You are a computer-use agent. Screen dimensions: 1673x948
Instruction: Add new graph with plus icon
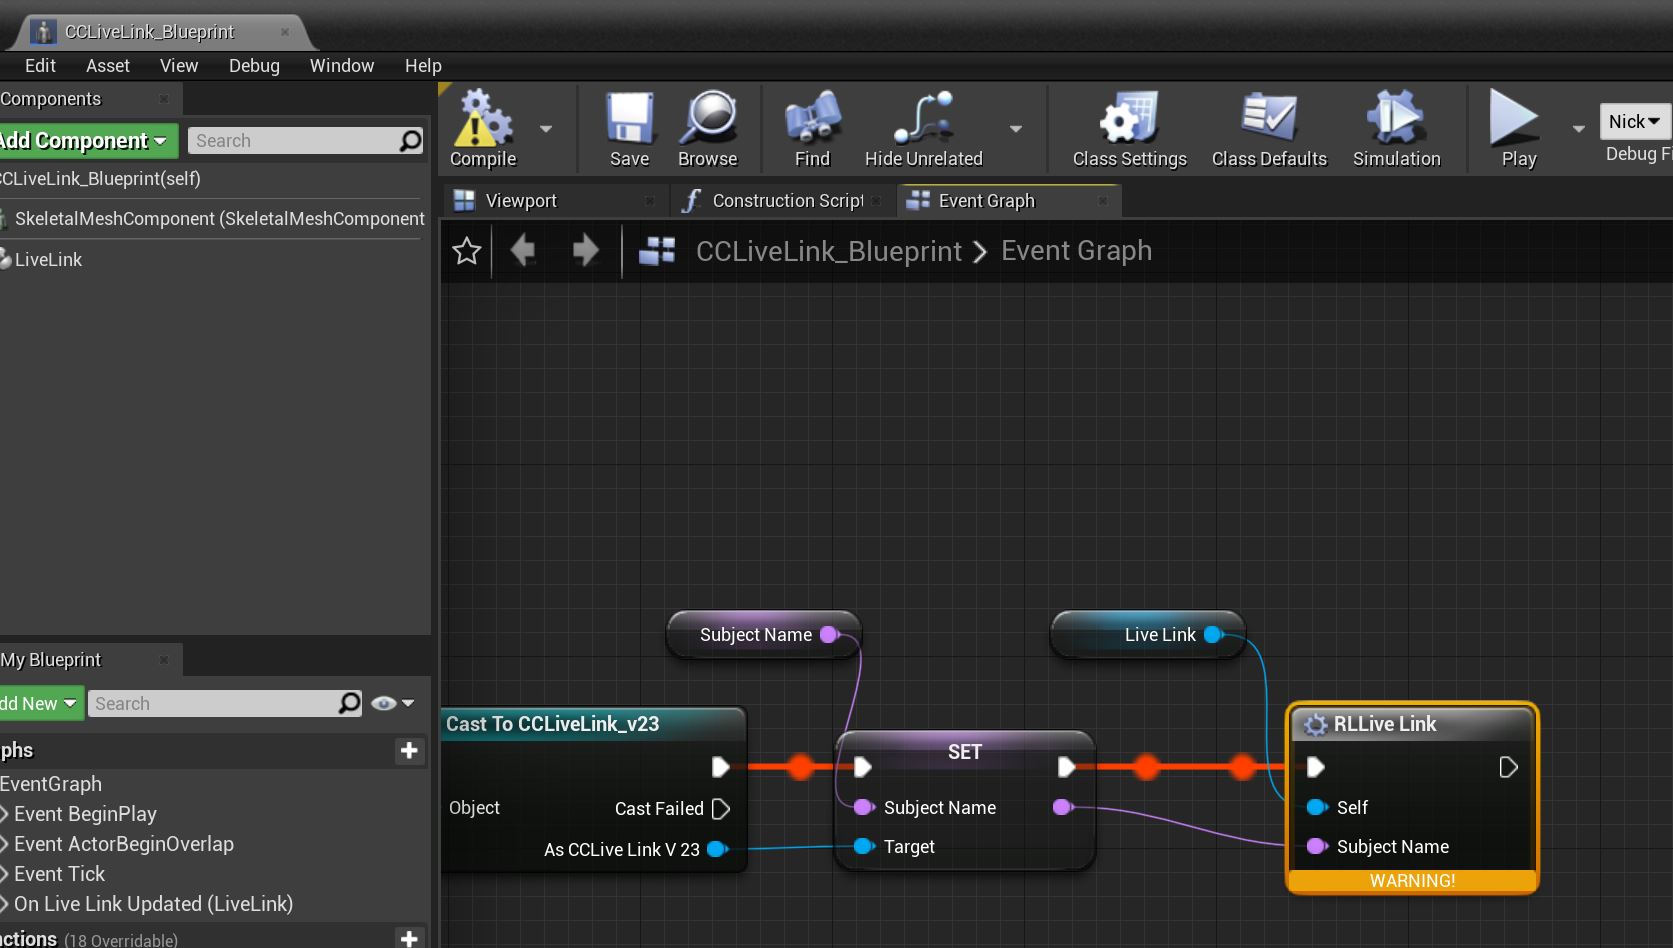(x=409, y=751)
